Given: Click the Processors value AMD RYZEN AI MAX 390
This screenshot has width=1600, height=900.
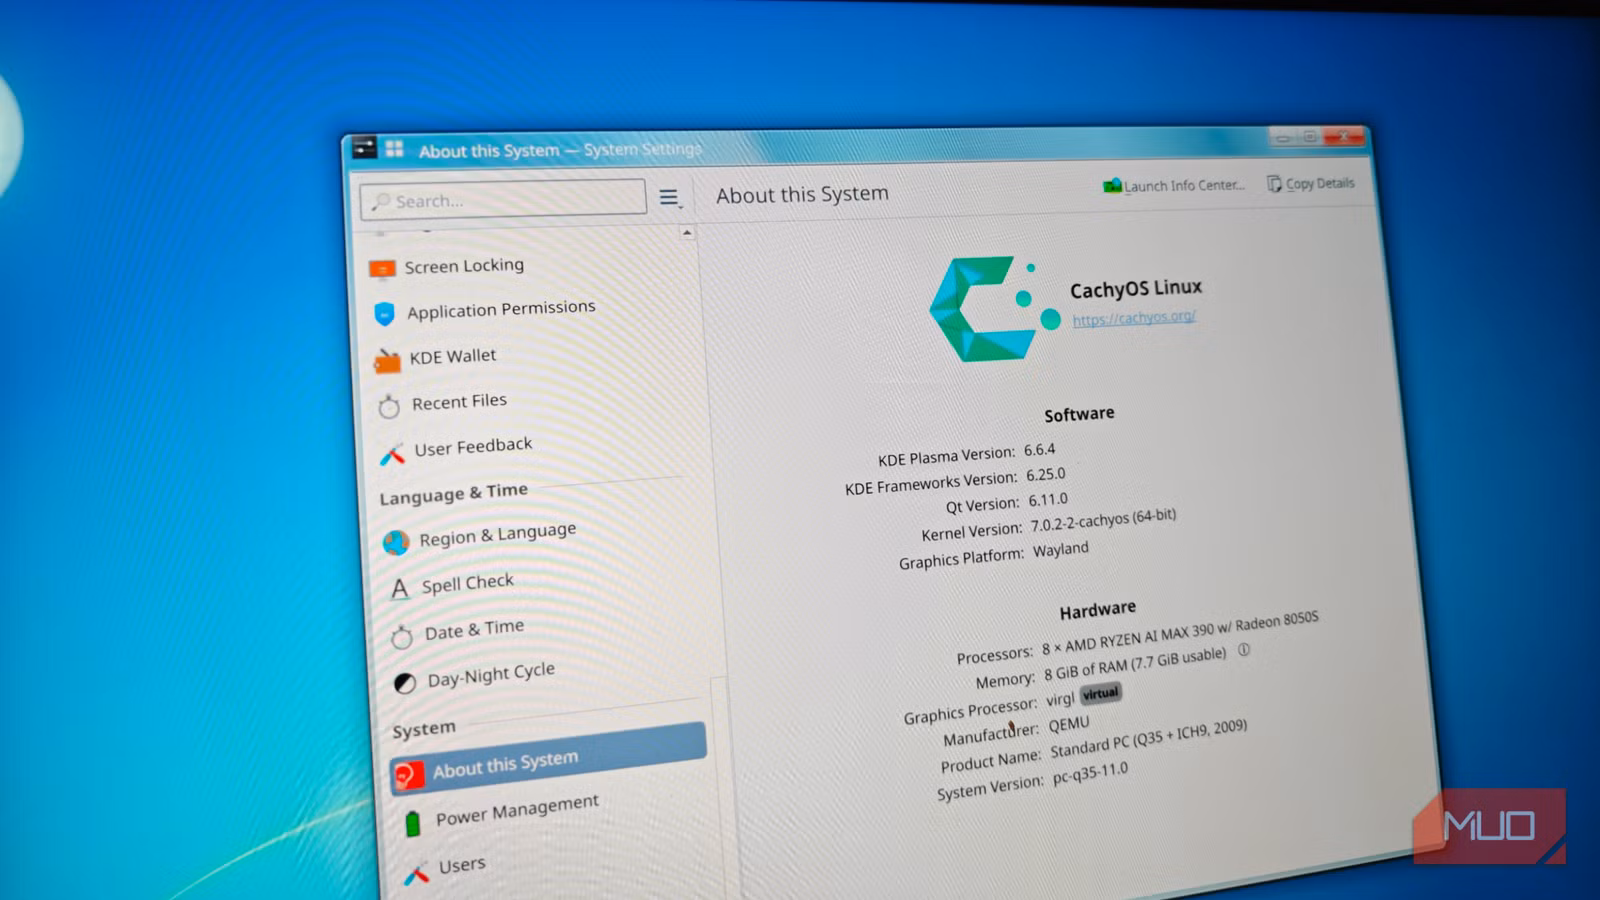Looking at the screenshot, I should click(1180, 633).
